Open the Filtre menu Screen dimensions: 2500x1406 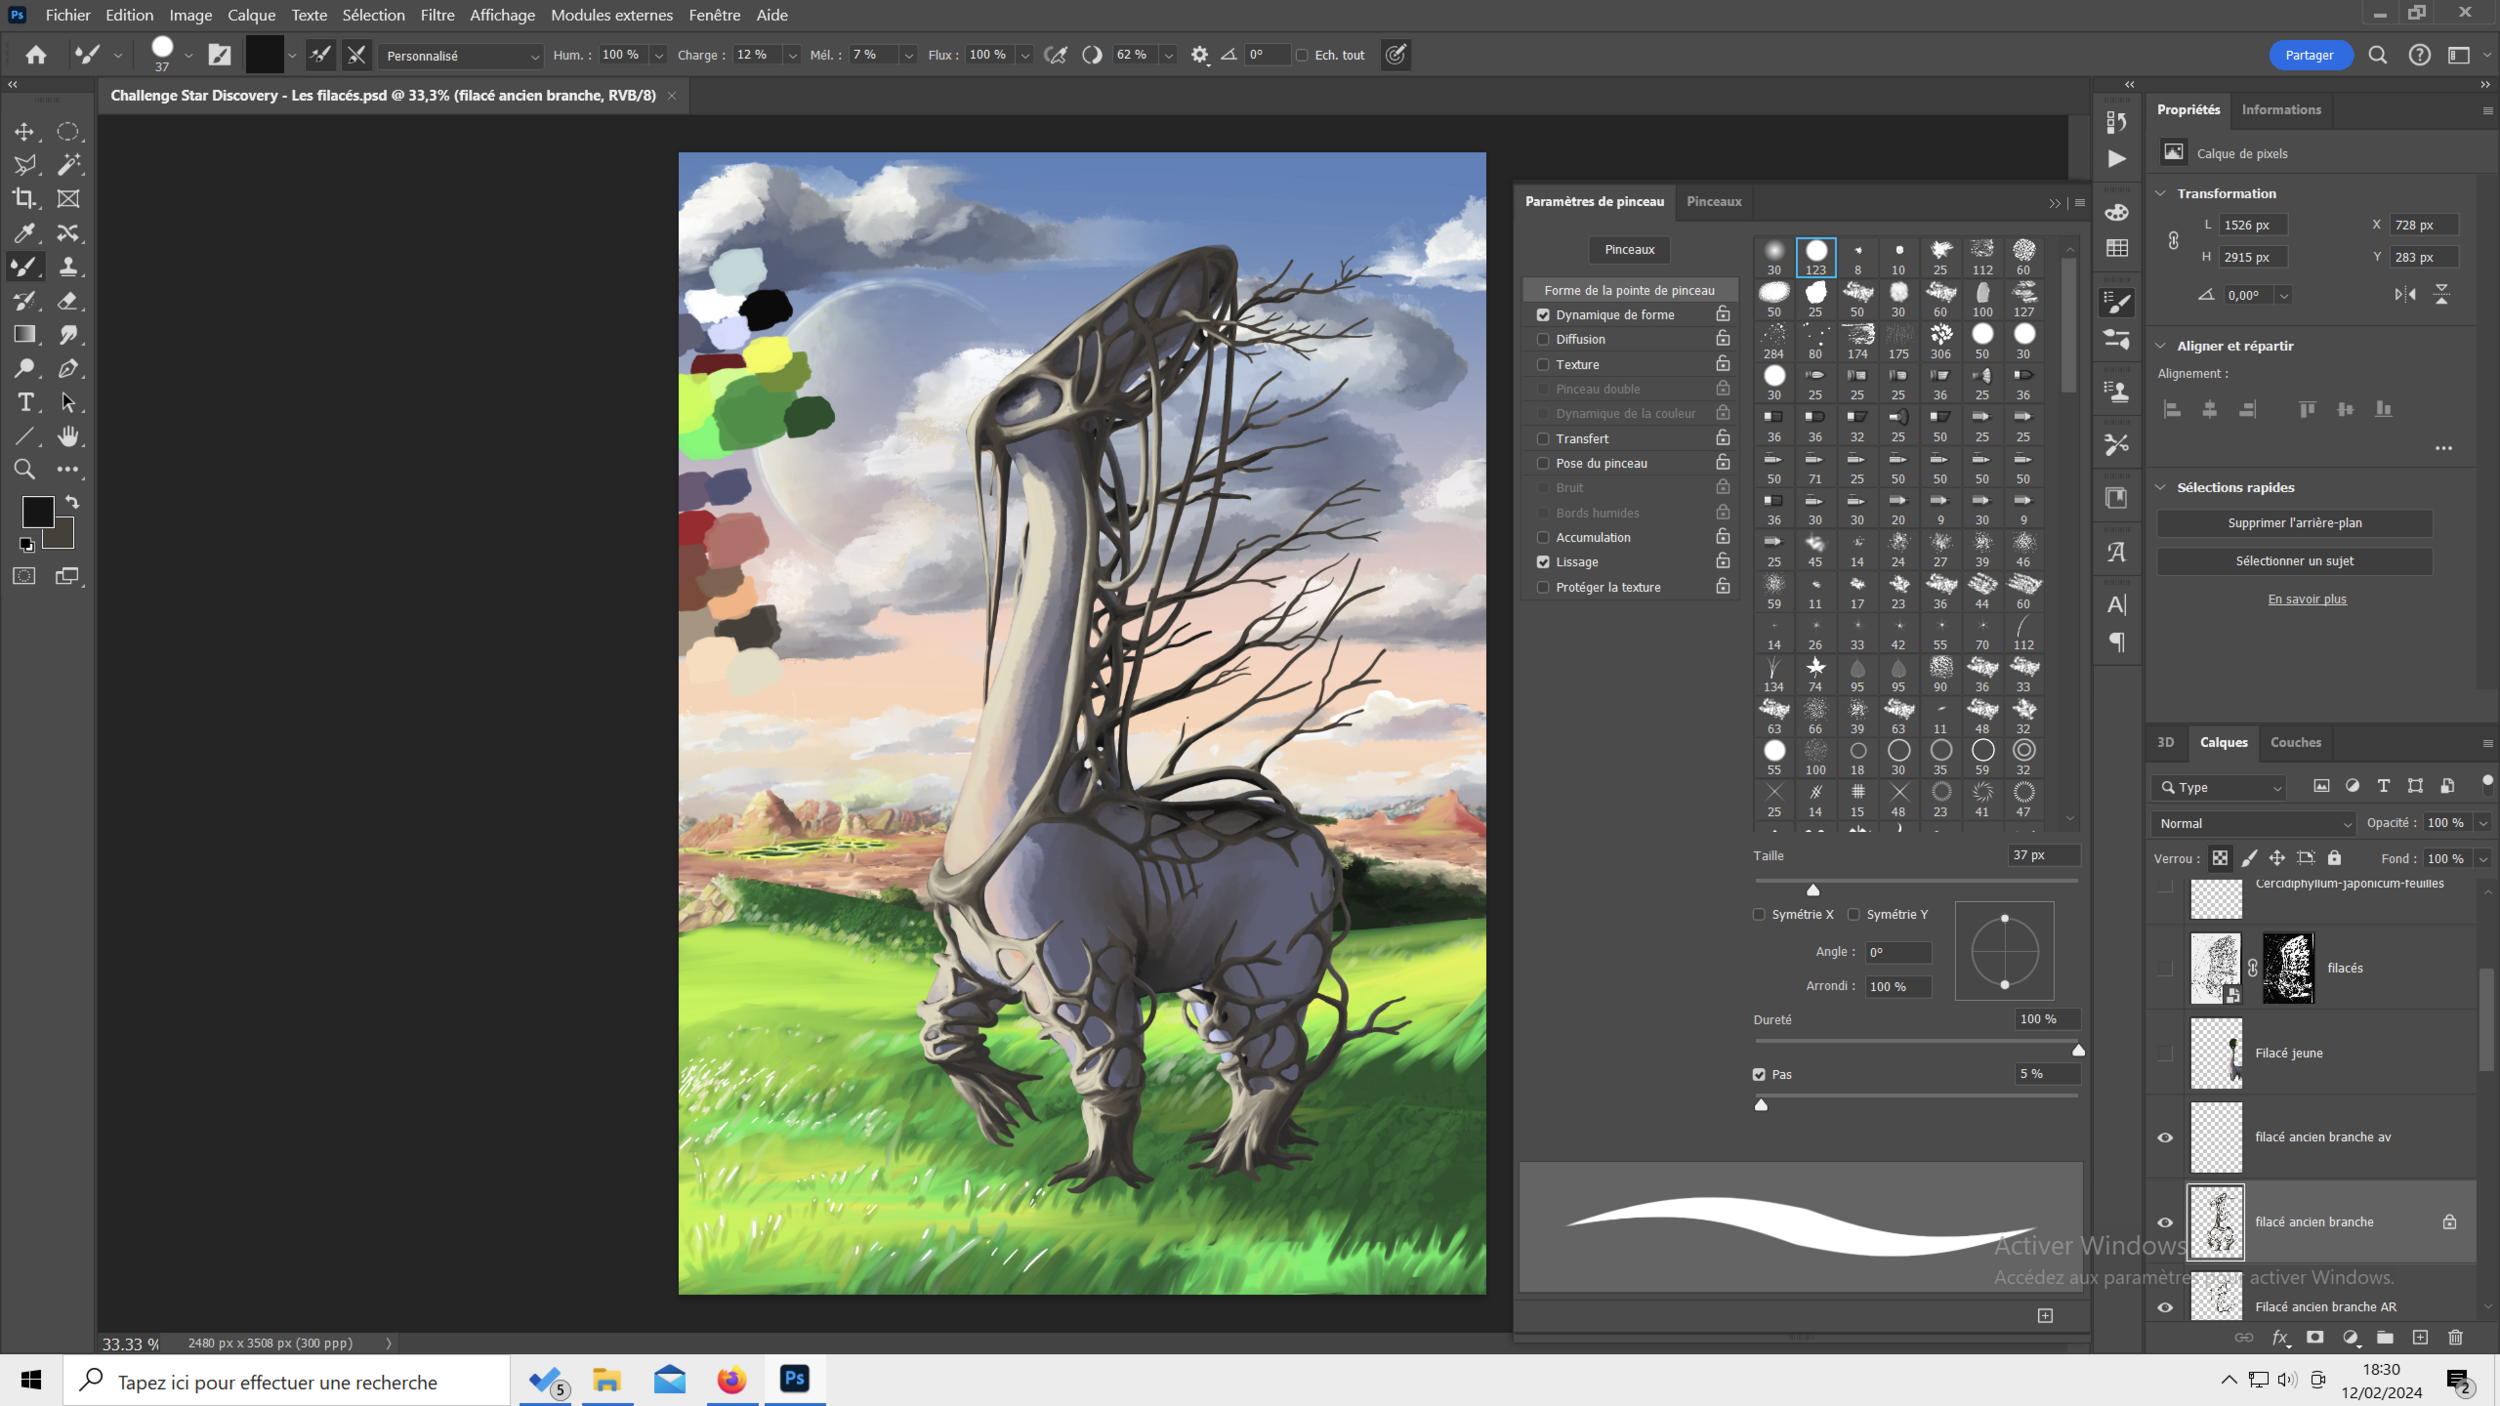point(437,15)
